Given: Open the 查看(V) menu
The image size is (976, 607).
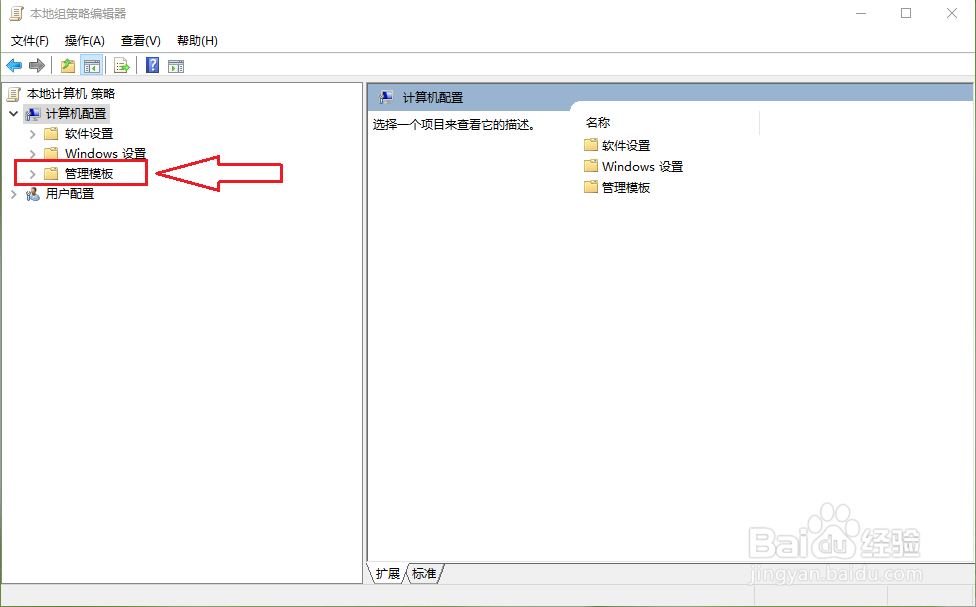Looking at the screenshot, I should coord(141,41).
